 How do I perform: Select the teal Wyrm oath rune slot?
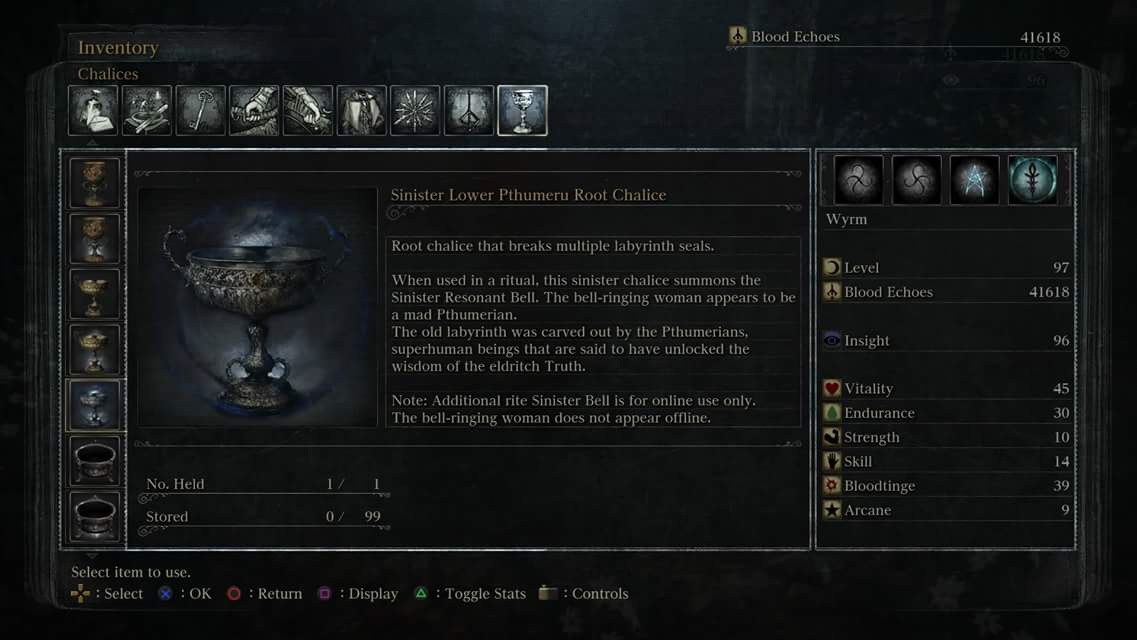(x=1033, y=179)
